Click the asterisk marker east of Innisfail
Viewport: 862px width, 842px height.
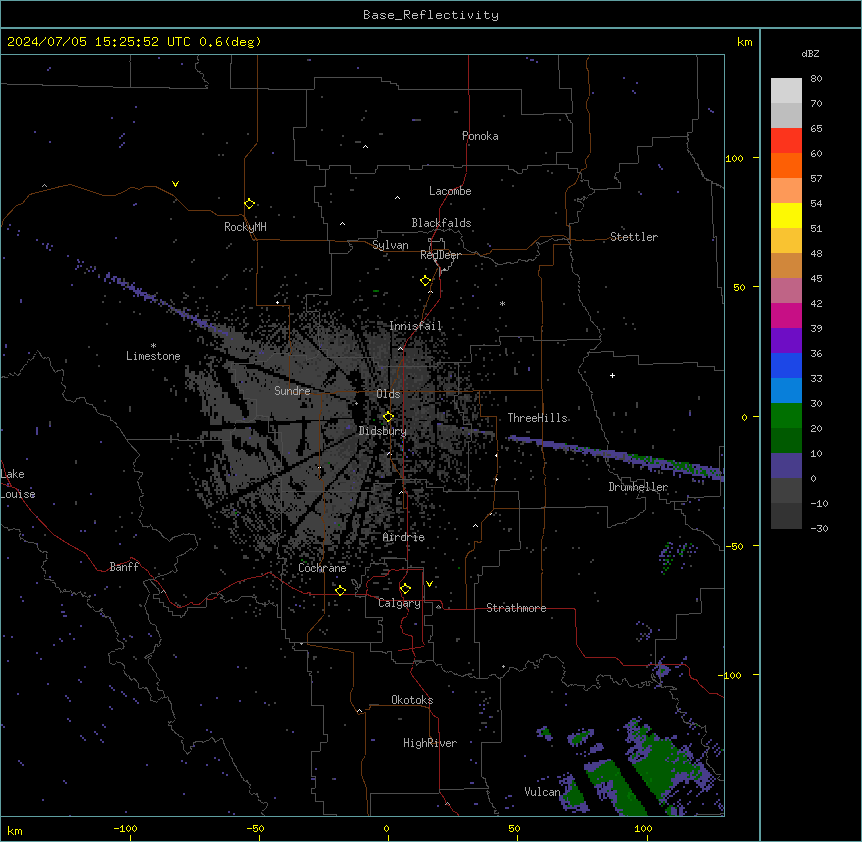tap(502, 303)
